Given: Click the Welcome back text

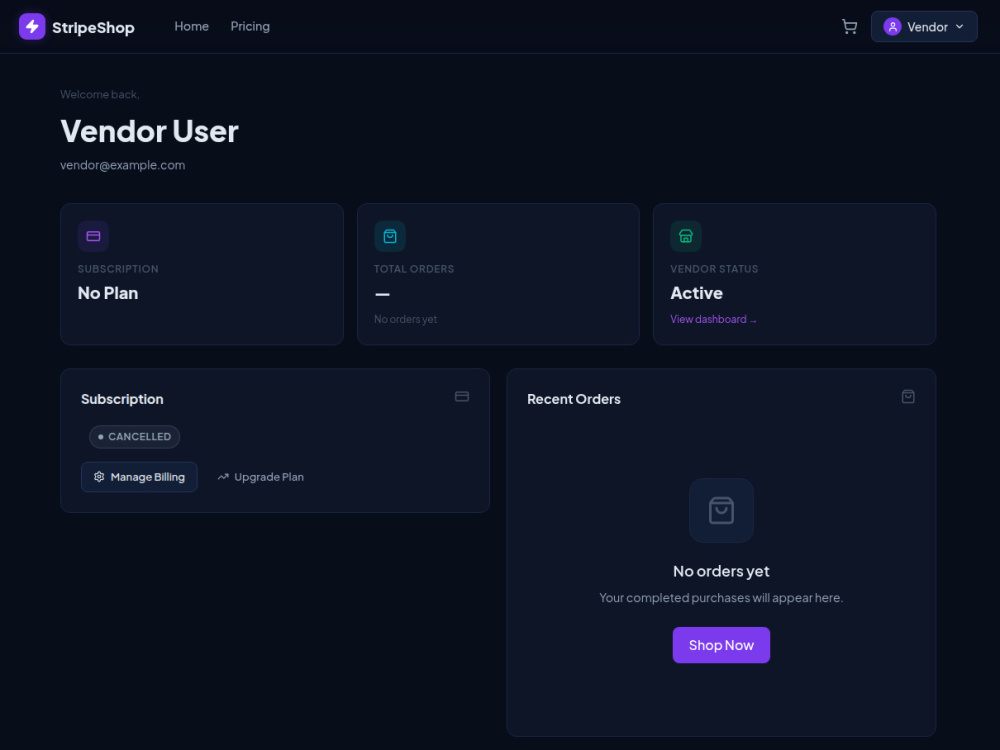Looking at the screenshot, I should [x=99, y=94].
